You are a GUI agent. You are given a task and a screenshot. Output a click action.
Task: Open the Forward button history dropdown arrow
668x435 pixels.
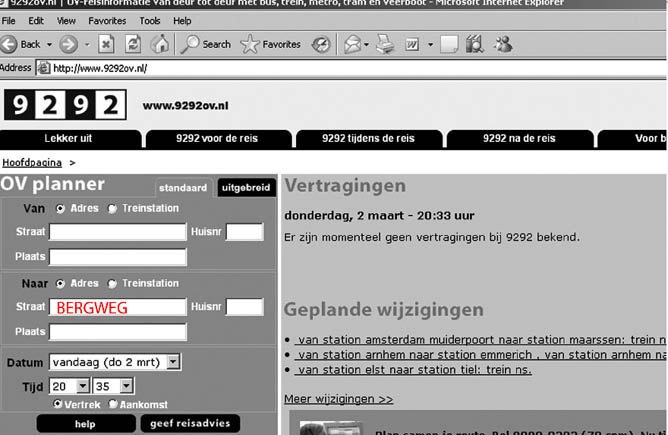[x=87, y=45]
